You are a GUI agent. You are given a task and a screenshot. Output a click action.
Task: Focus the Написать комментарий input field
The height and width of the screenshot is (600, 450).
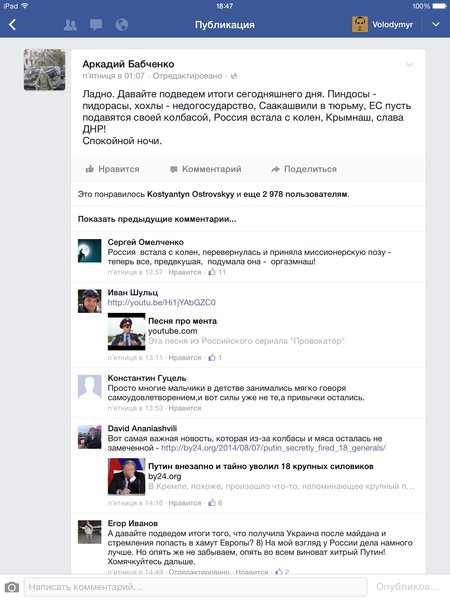[196, 587]
